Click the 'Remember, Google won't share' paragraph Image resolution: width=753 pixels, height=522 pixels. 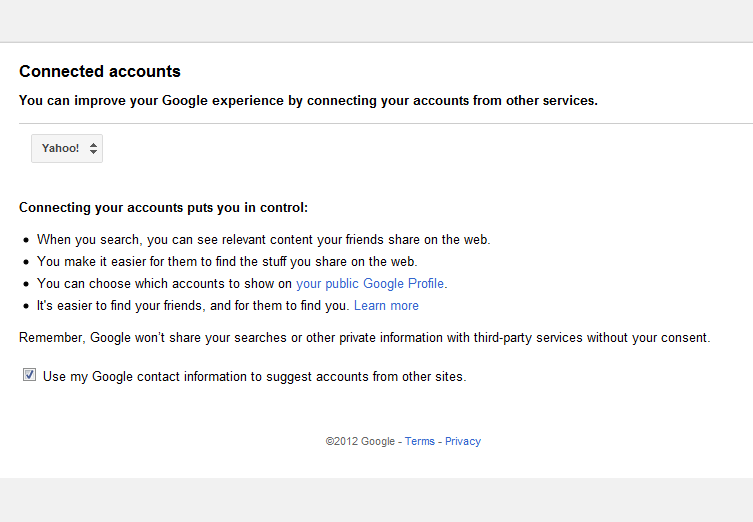(364, 338)
